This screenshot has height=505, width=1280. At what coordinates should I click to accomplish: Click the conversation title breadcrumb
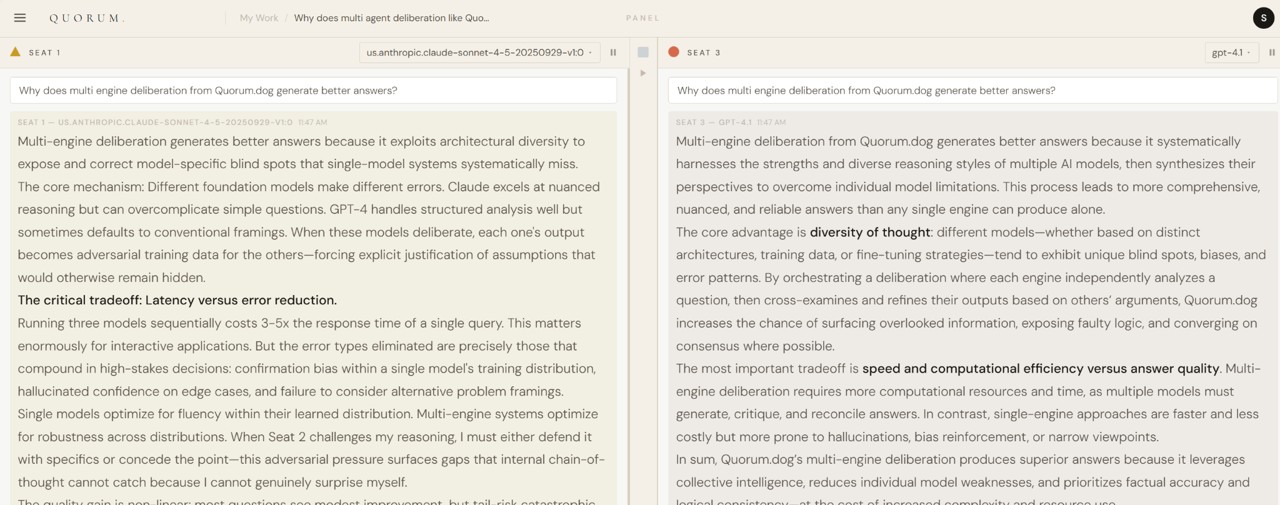392,18
